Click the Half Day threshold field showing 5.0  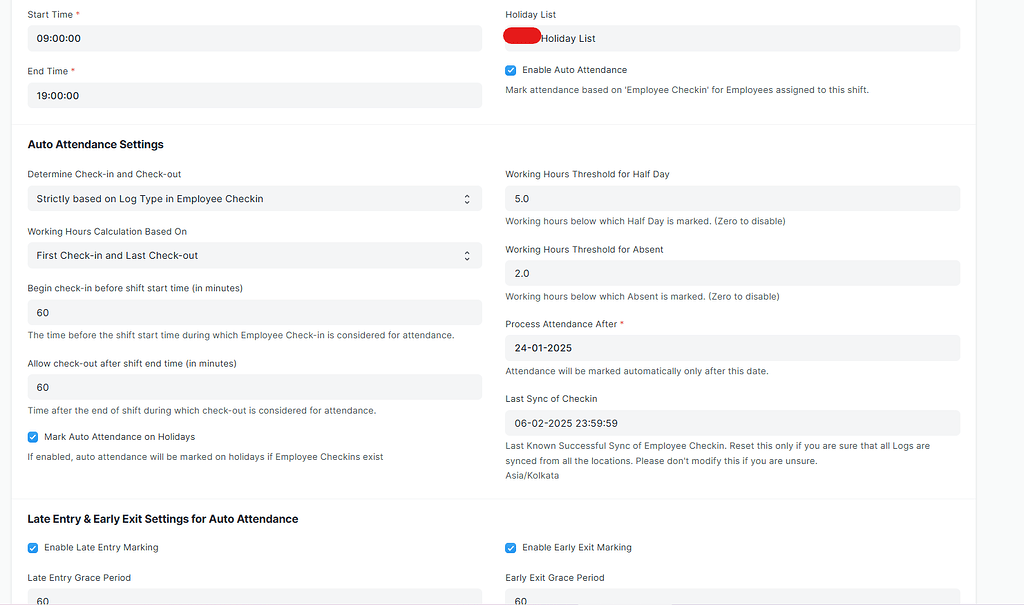coord(732,199)
